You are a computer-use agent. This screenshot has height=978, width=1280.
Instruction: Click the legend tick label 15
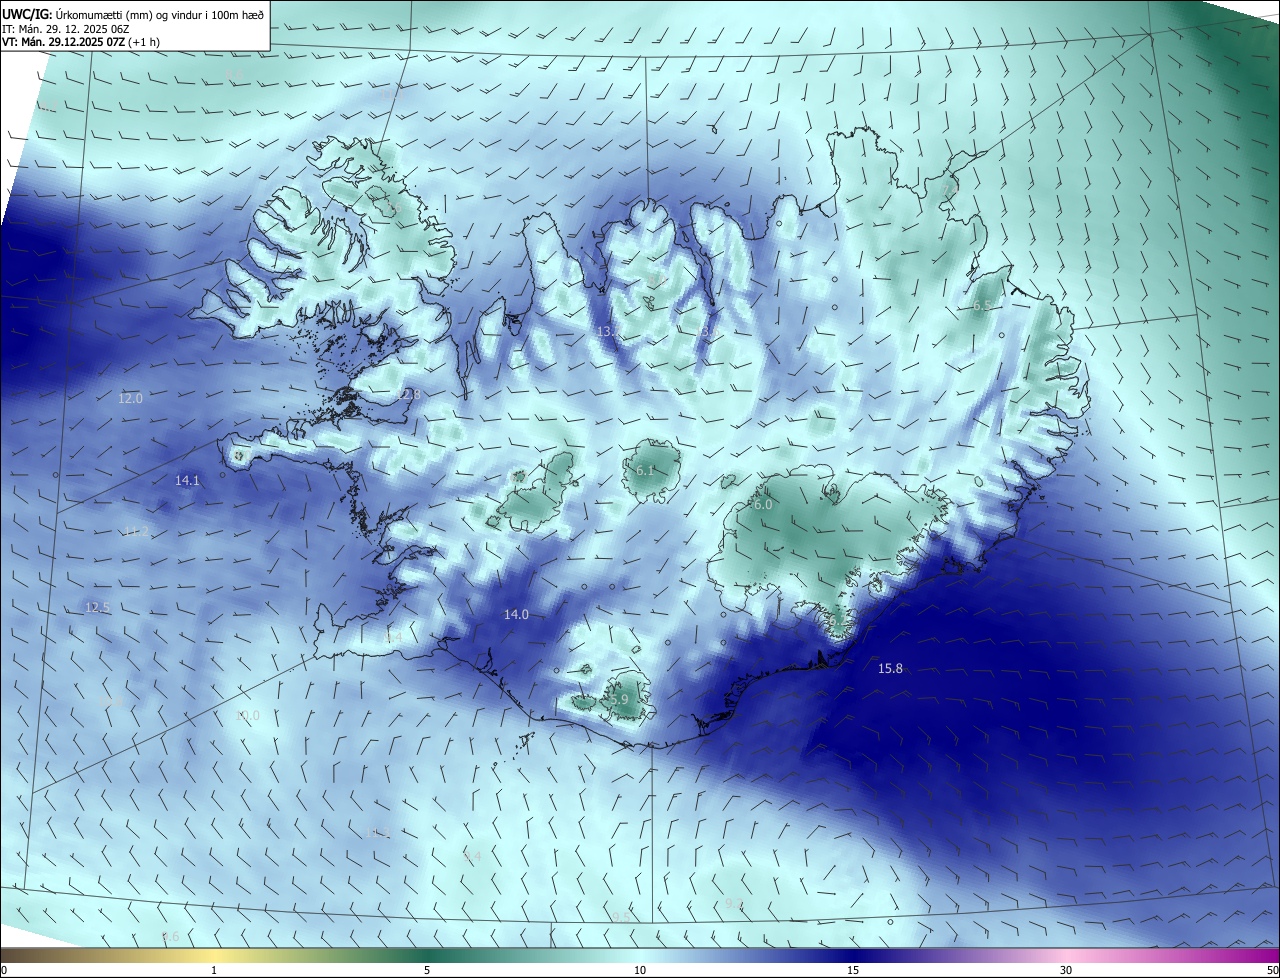pos(853,970)
